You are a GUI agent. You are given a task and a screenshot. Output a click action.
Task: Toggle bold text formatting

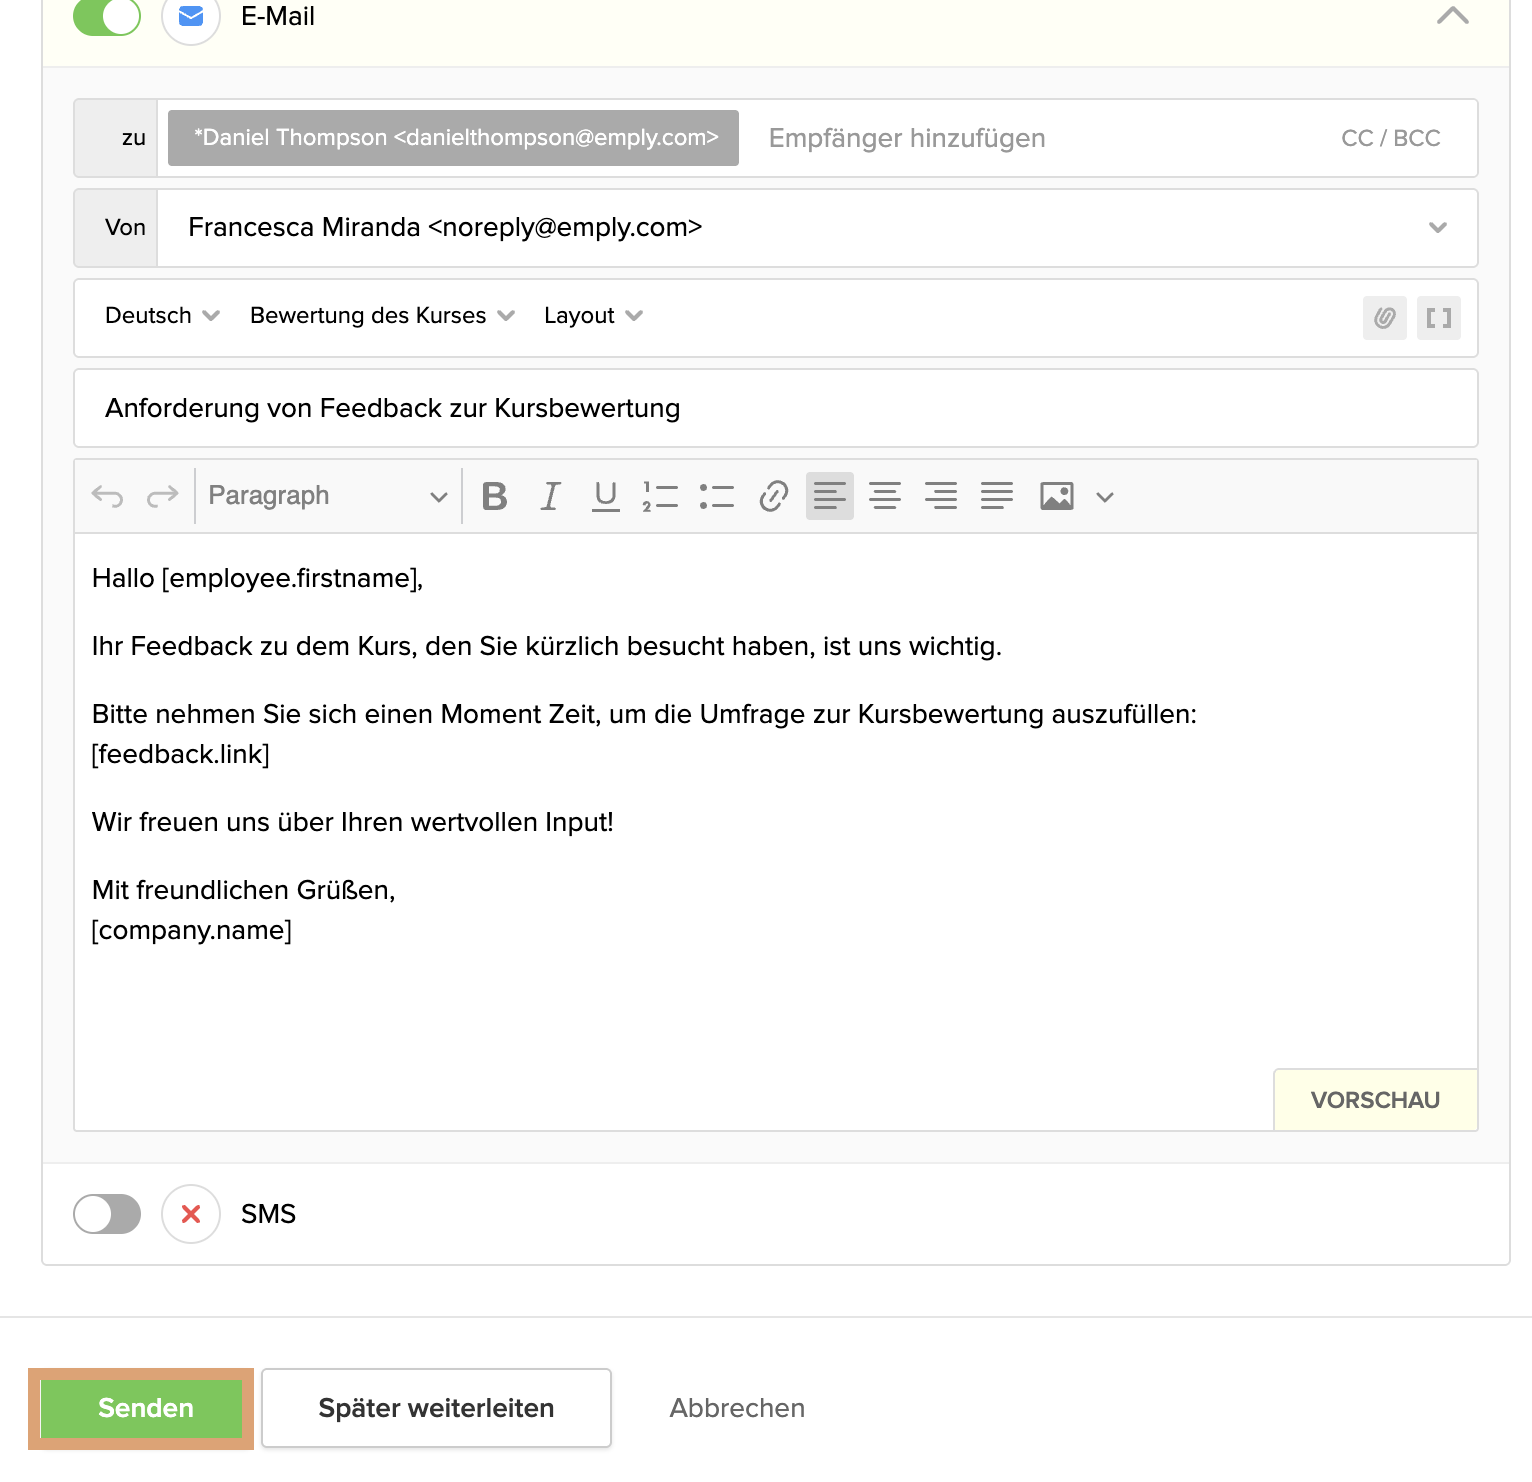pyautogui.click(x=494, y=496)
